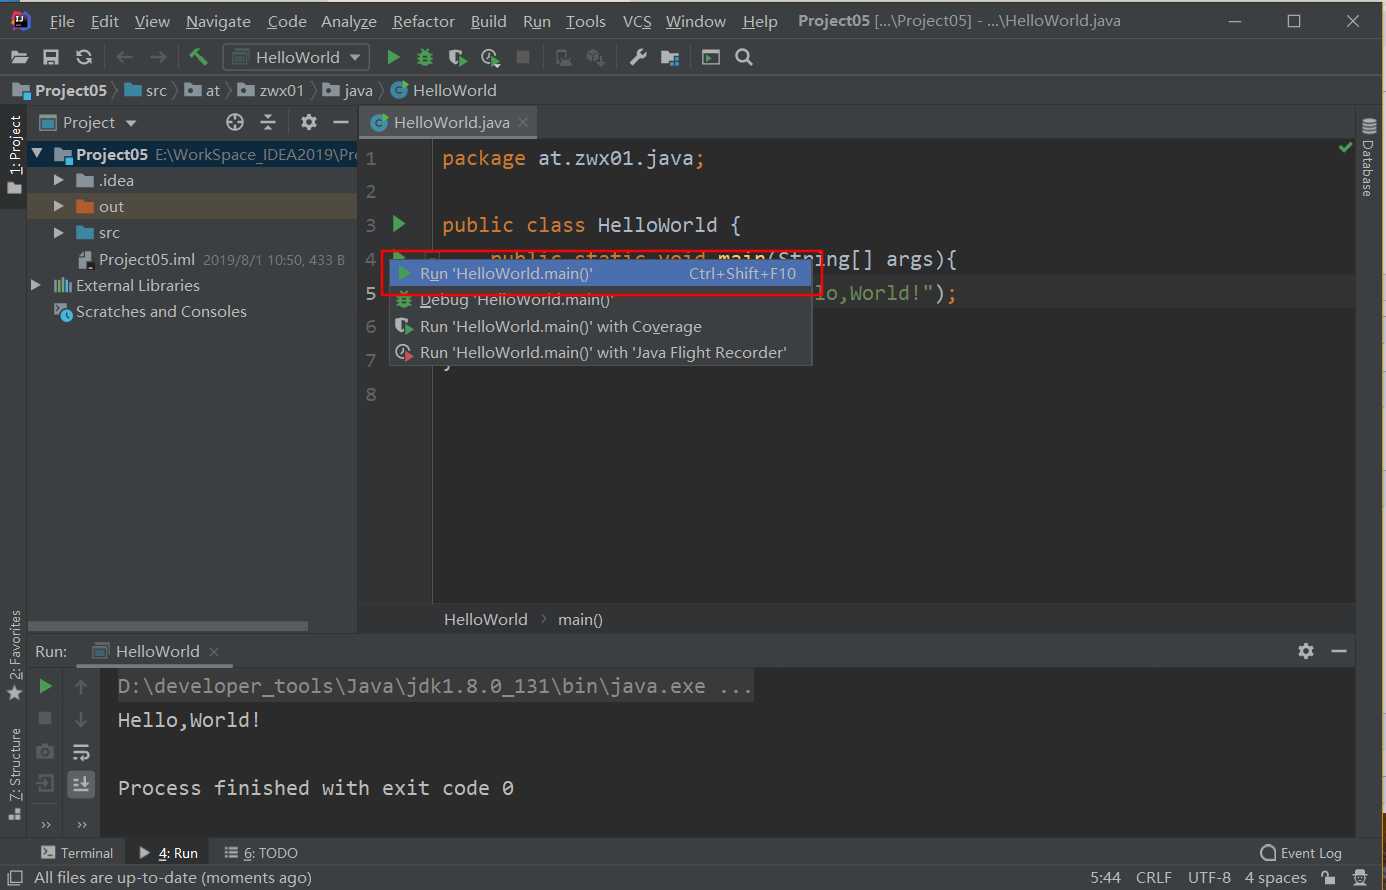Expand the out folder
This screenshot has height=890, width=1386.
click(58, 206)
